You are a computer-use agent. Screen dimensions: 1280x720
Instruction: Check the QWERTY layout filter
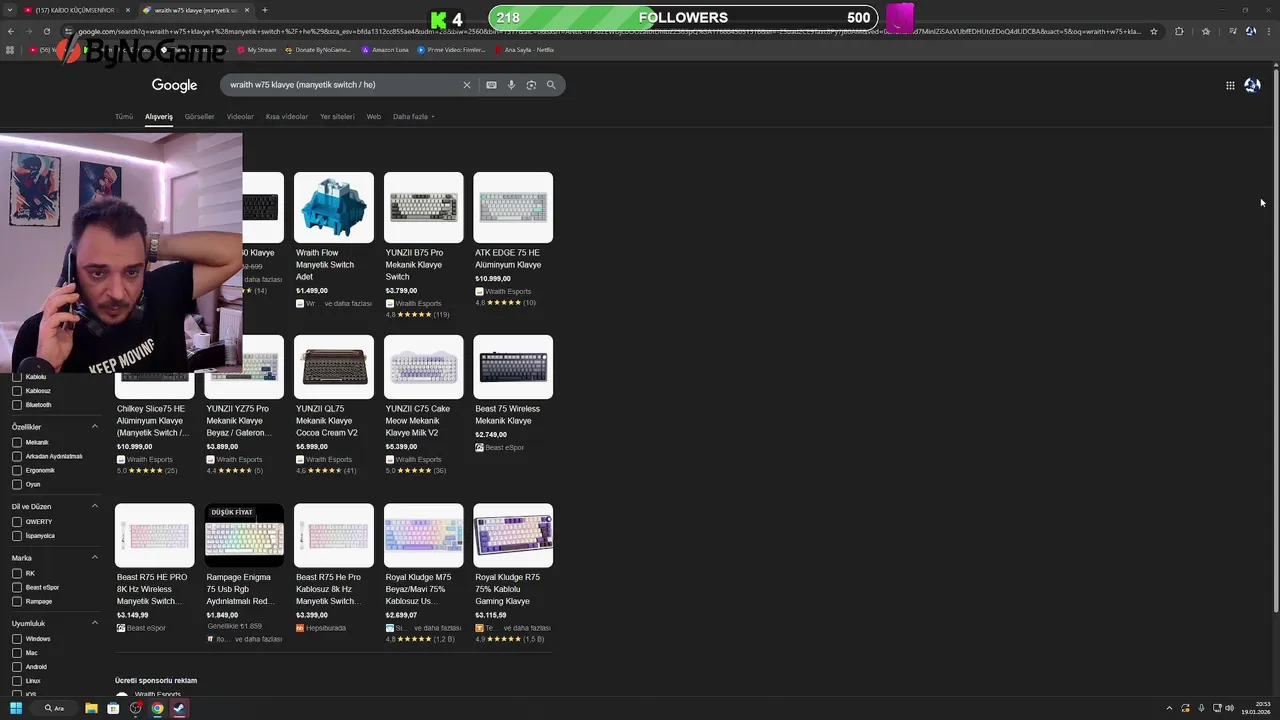pyautogui.click(x=17, y=522)
